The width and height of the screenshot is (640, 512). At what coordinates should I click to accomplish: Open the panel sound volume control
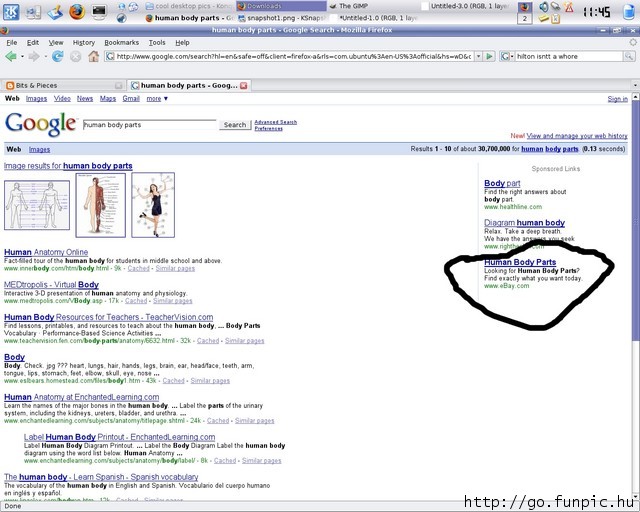click(543, 7)
